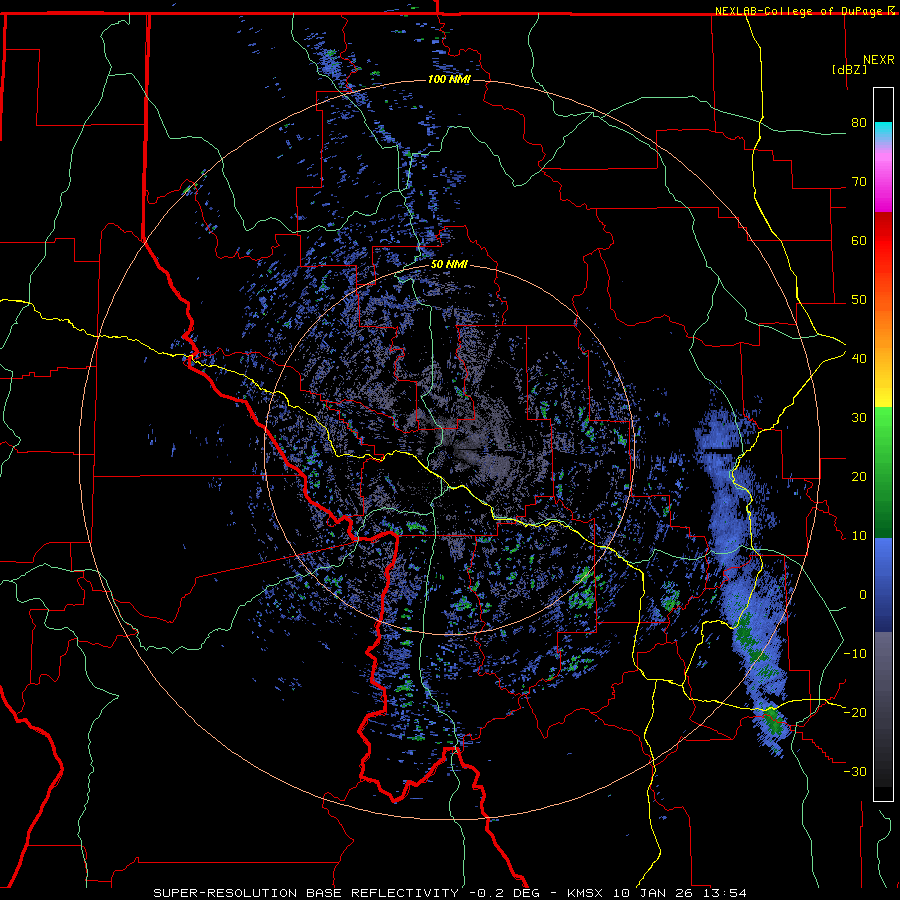Click the 20 dBZ value on the legend

859,476
